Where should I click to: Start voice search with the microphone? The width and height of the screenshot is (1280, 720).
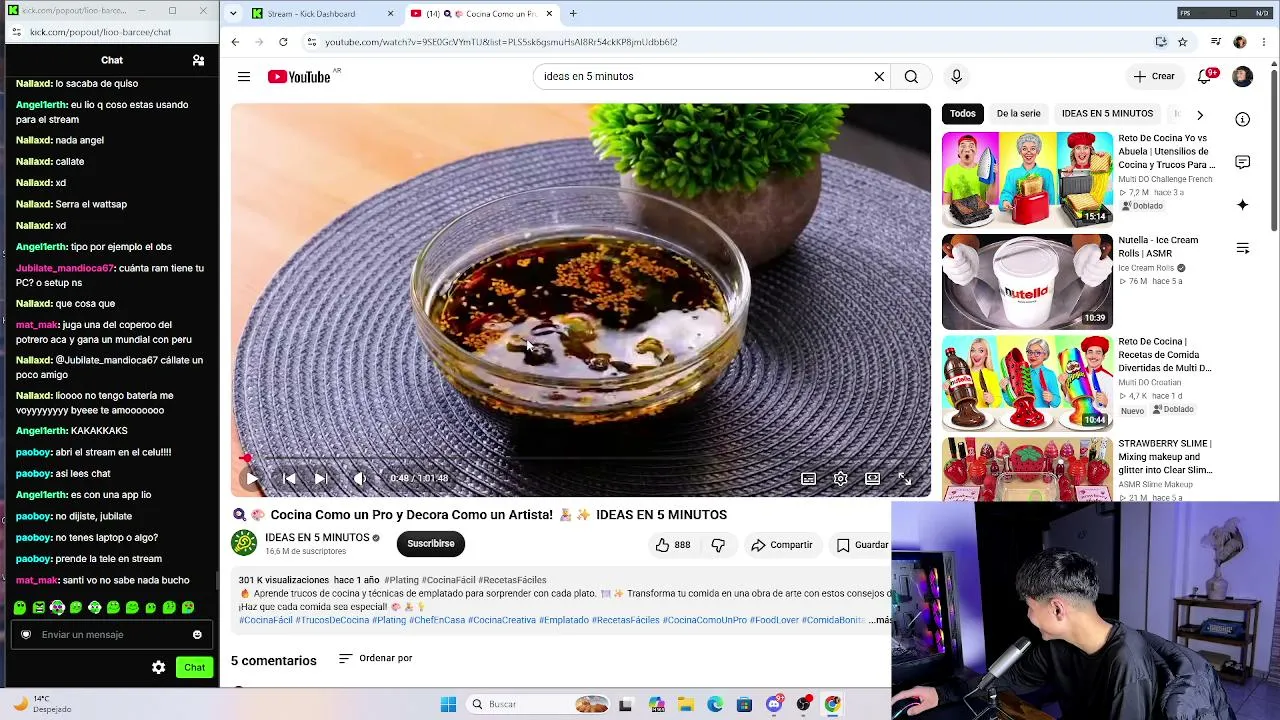956,76
